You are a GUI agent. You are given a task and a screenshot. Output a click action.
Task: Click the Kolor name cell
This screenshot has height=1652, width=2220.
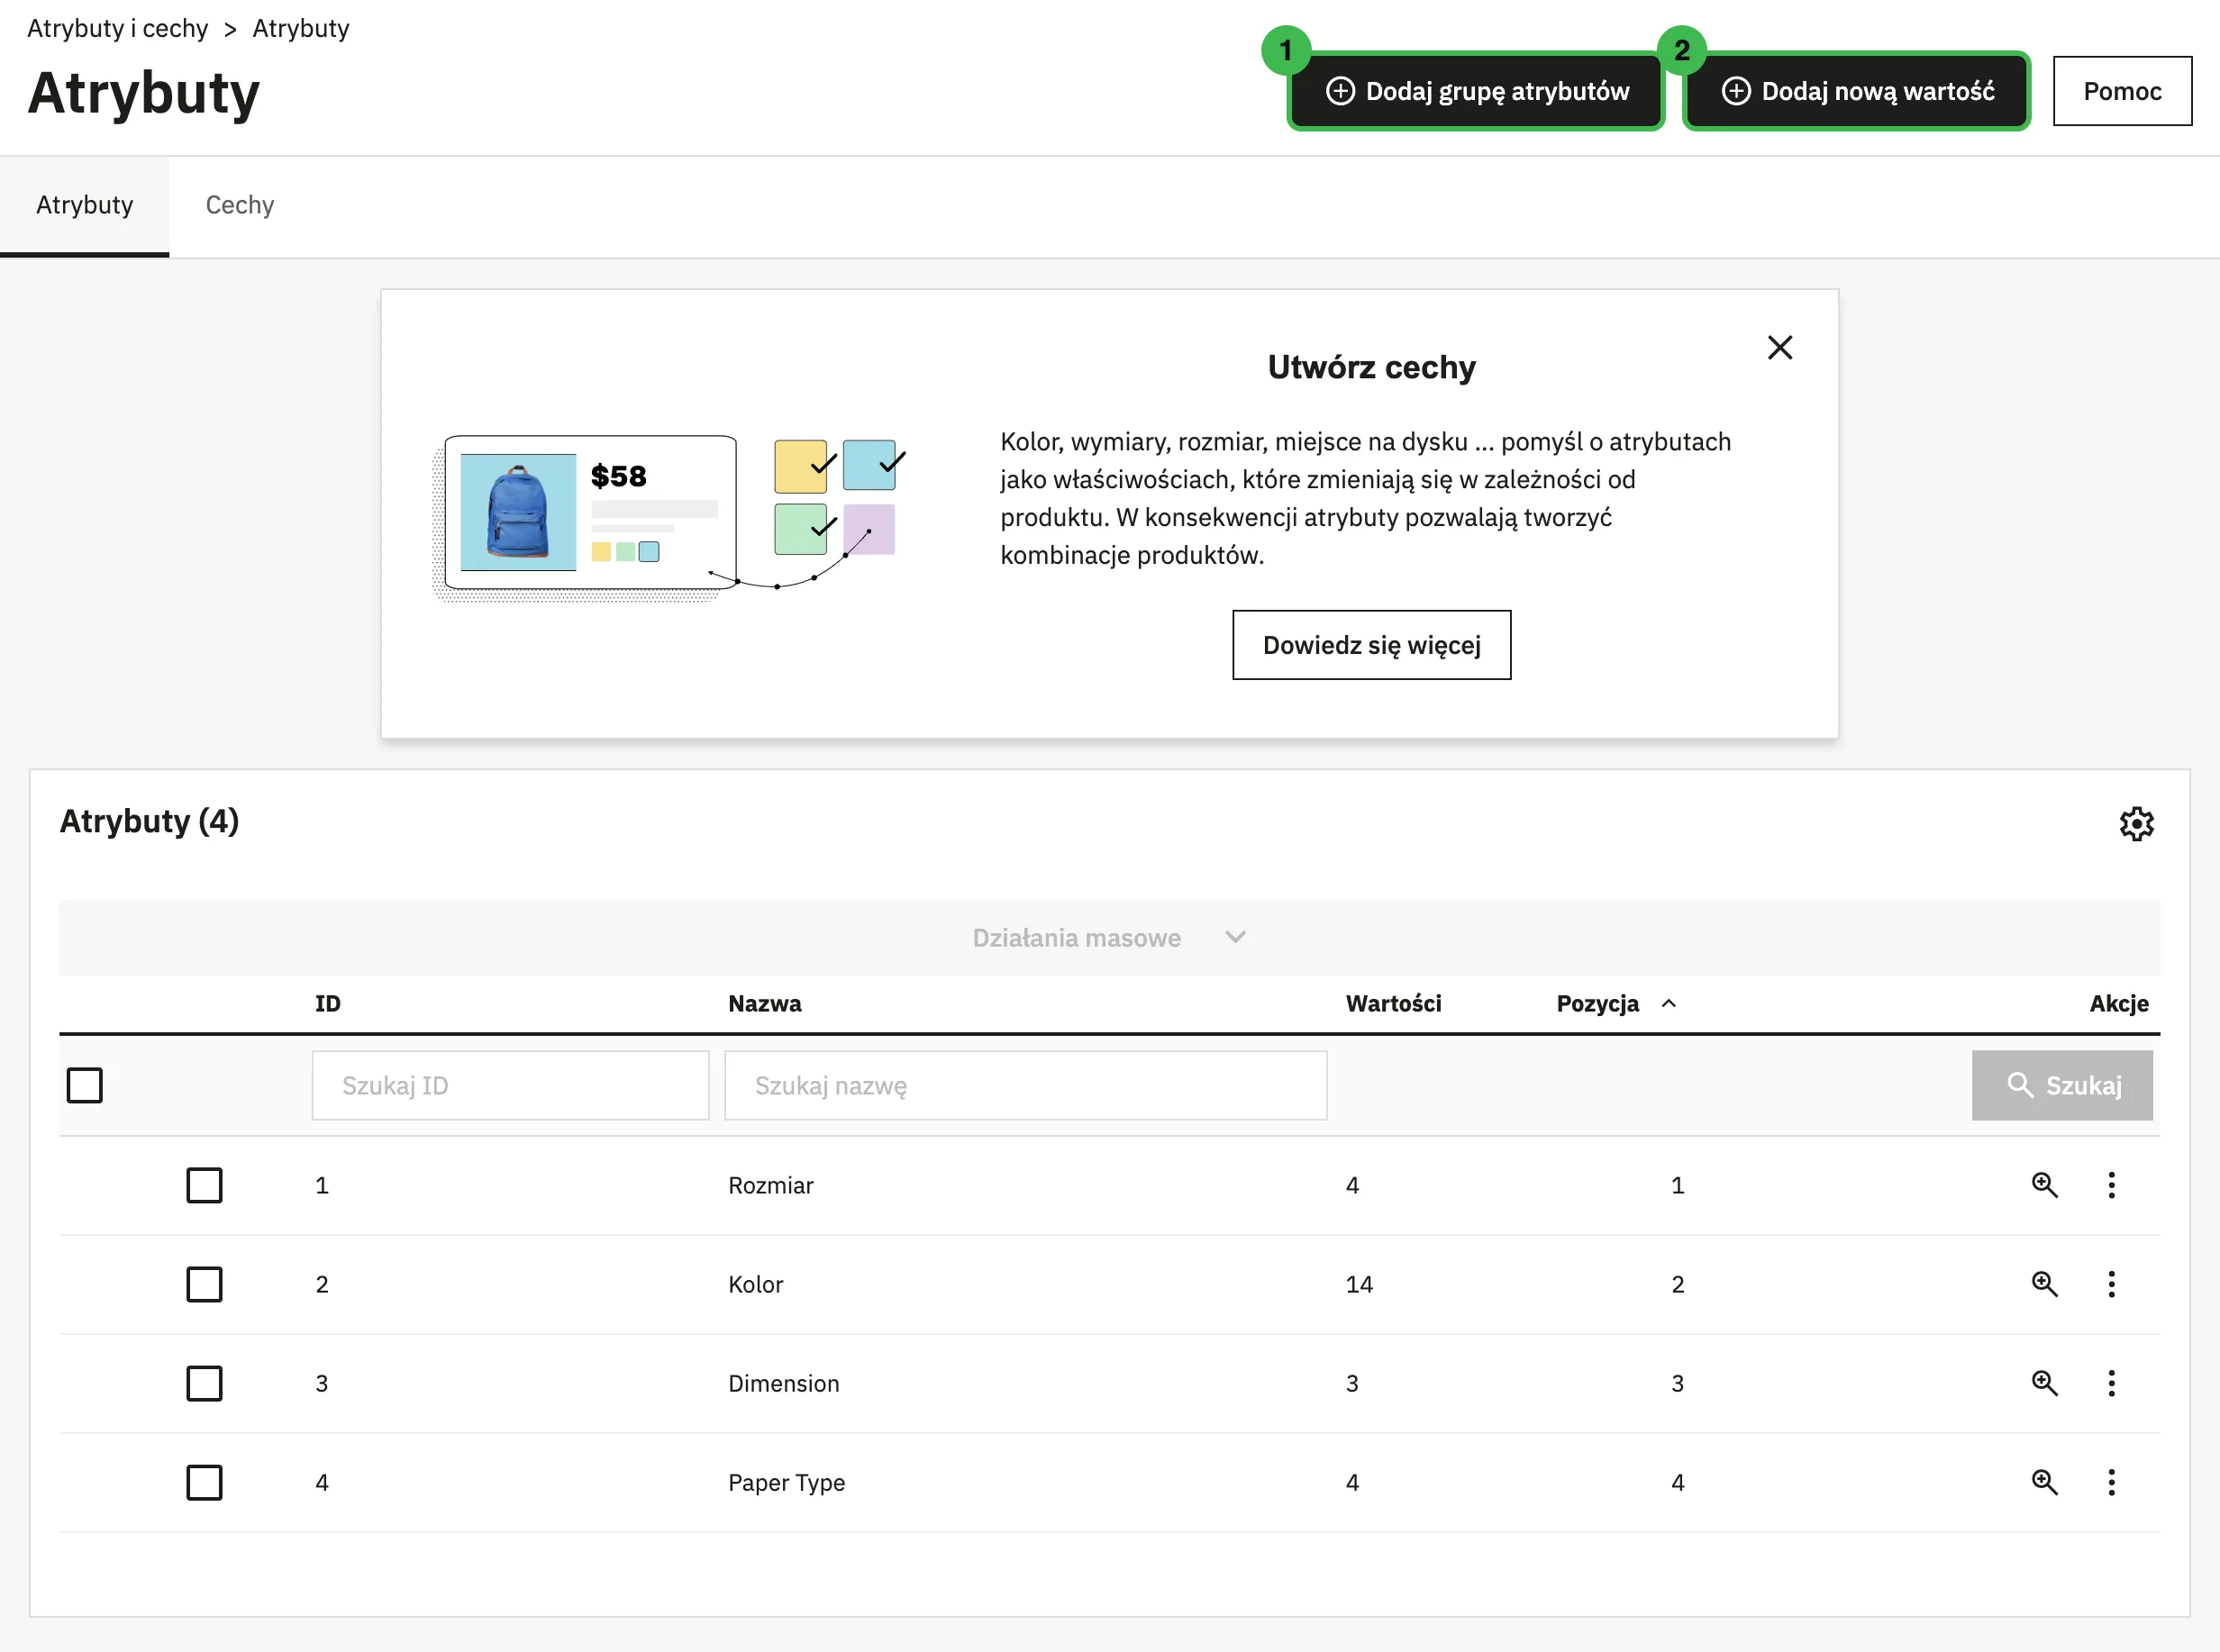pyautogui.click(x=756, y=1284)
